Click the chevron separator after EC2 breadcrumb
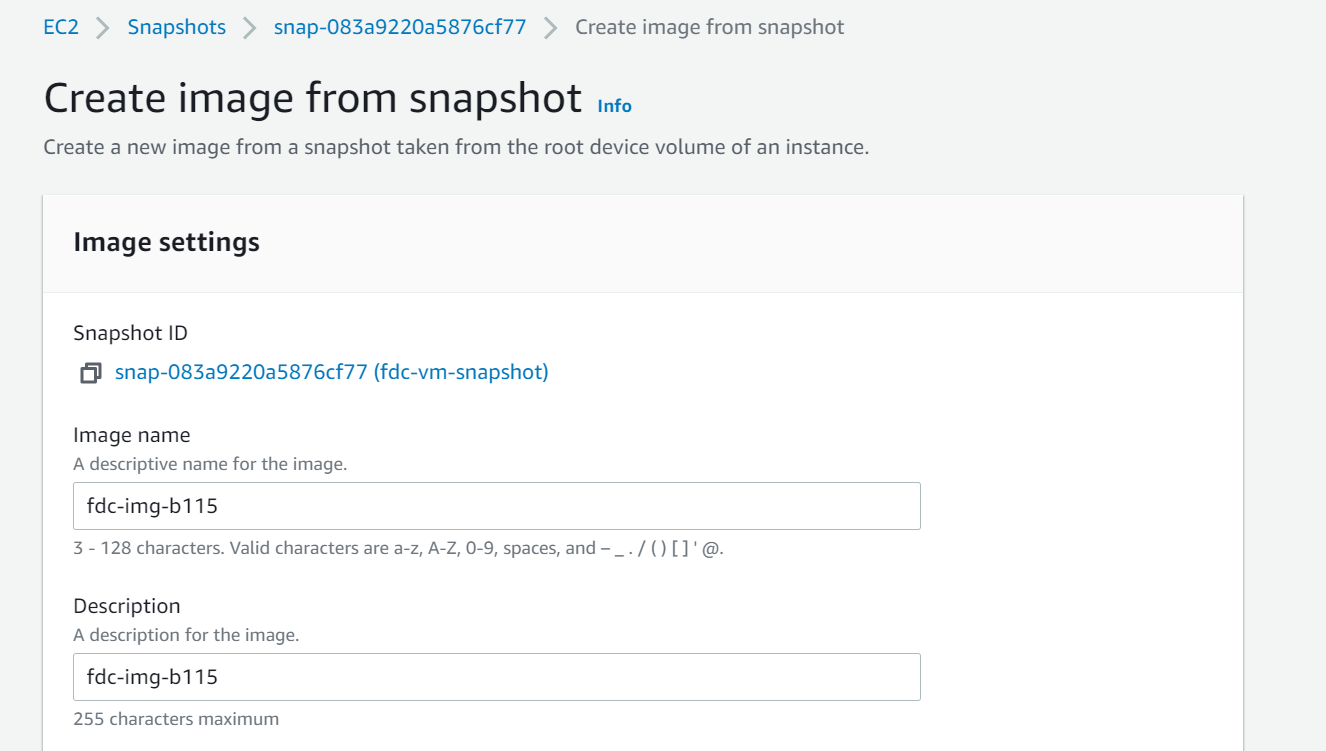The height and width of the screenshot is (751, 1326). tap(102, 28)
